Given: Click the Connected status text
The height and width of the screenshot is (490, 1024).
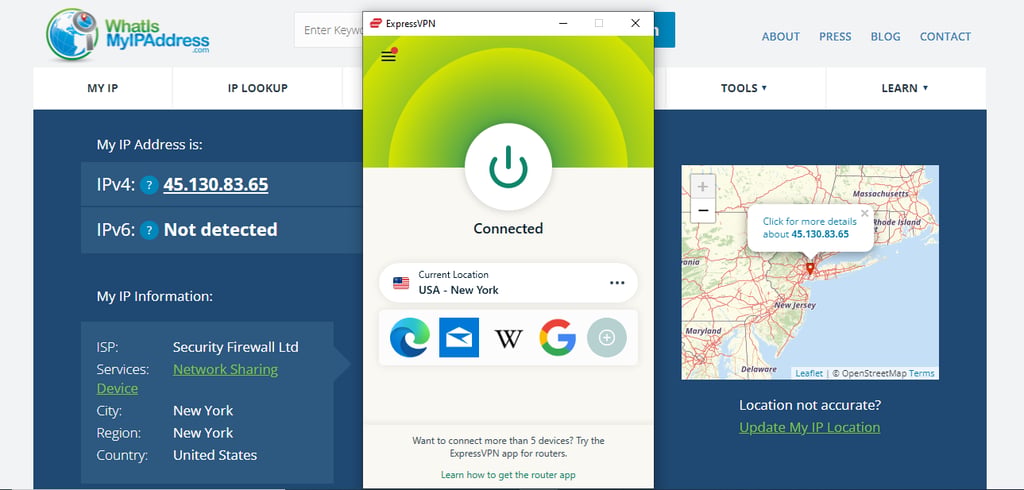Looking at the screenshot, I should point(508,229).
